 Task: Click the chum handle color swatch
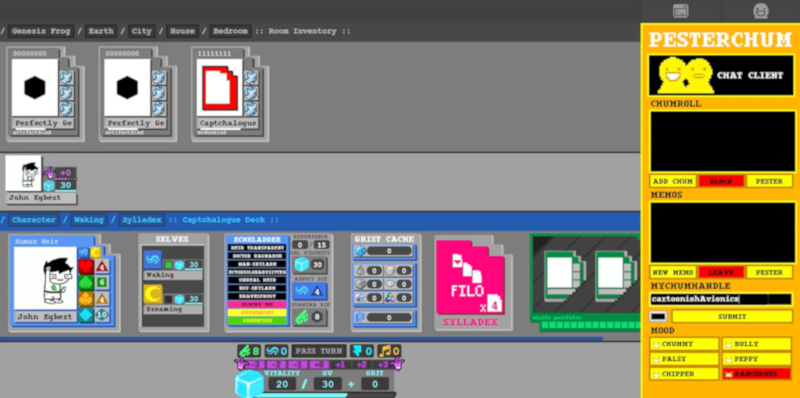(658, 316)
